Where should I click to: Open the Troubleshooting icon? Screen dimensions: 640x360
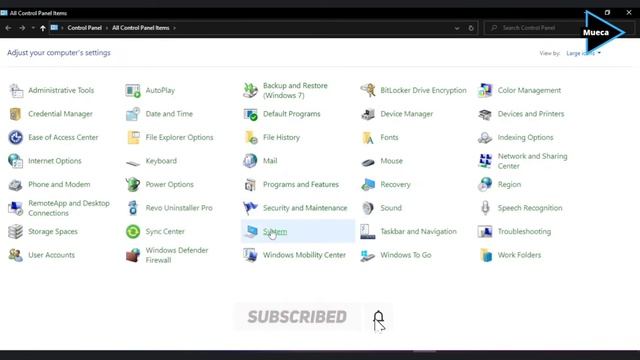[x=485, y=231]
